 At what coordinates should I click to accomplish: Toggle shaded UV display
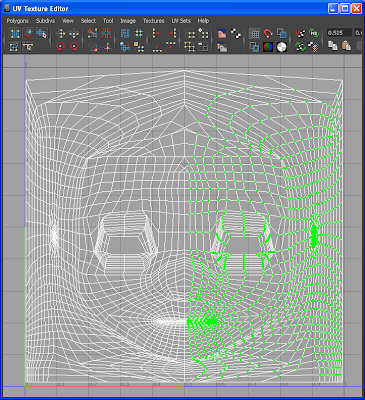point(282,34)
